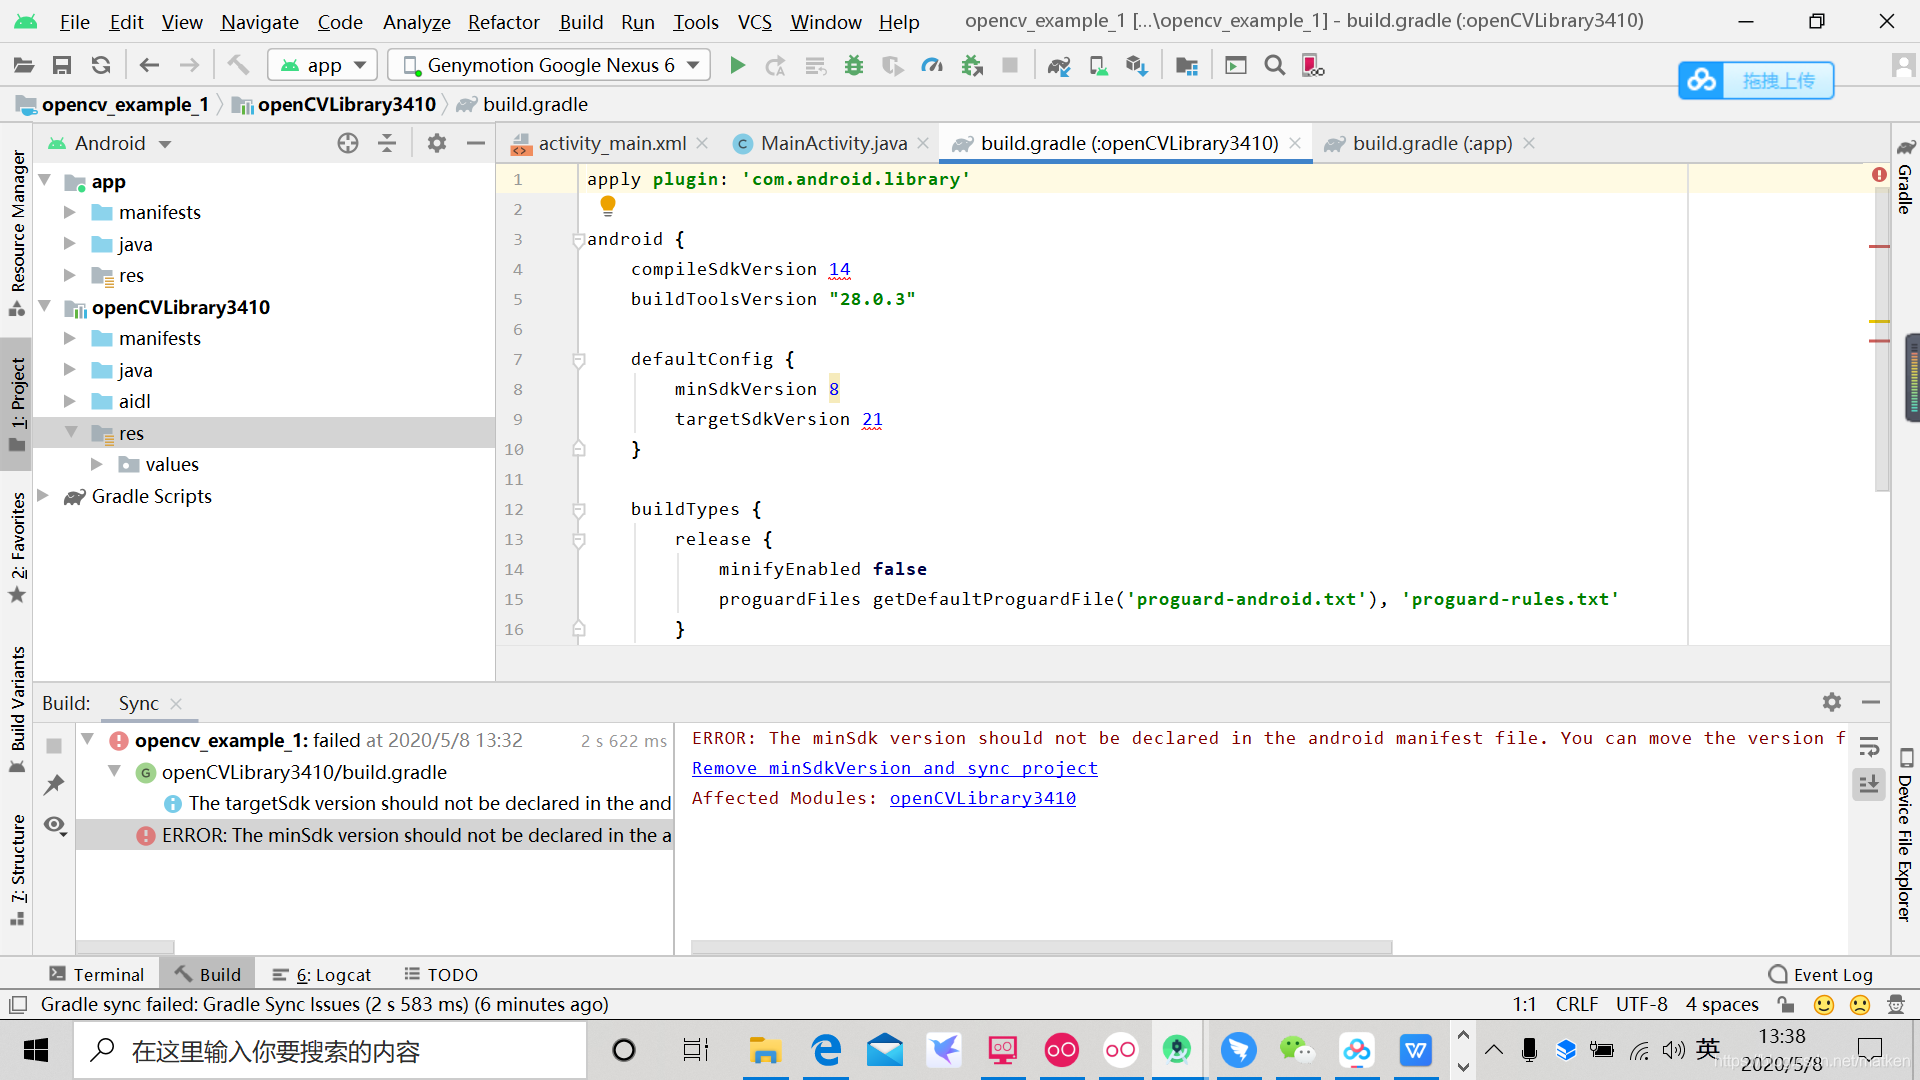Click the editor vertical scrollbar
The height and width of the screenshot is (1080, 1920).
click(1881, 340)
